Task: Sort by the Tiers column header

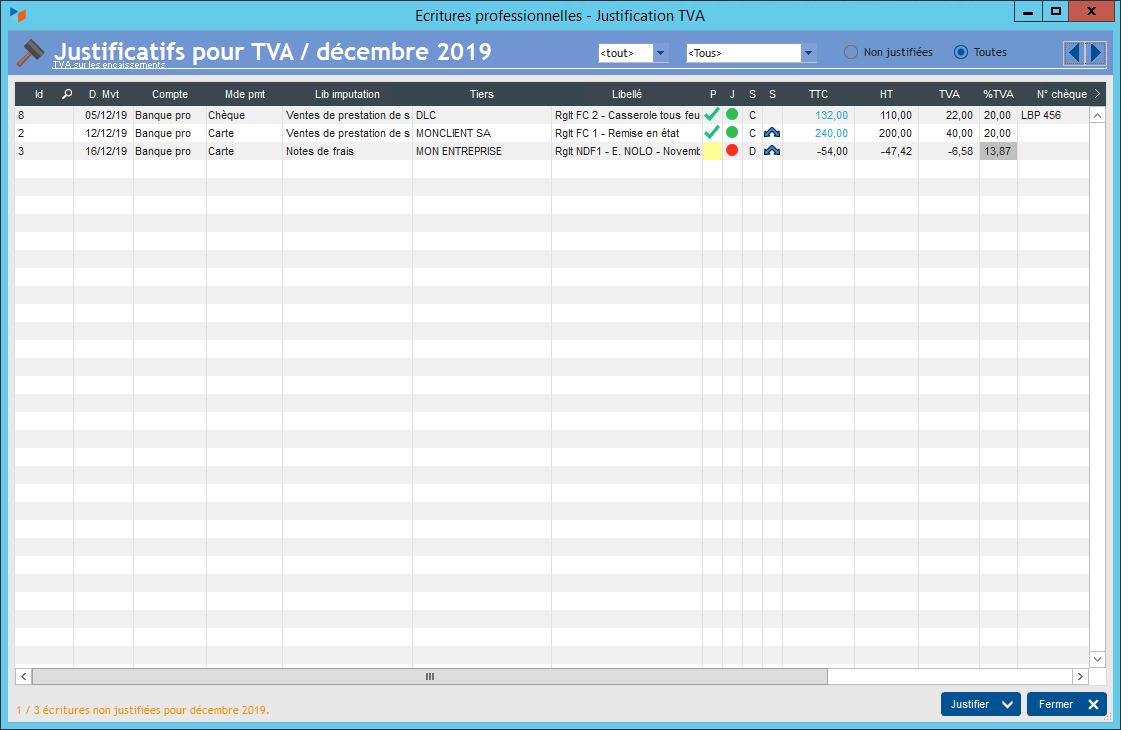Action: 481,94
